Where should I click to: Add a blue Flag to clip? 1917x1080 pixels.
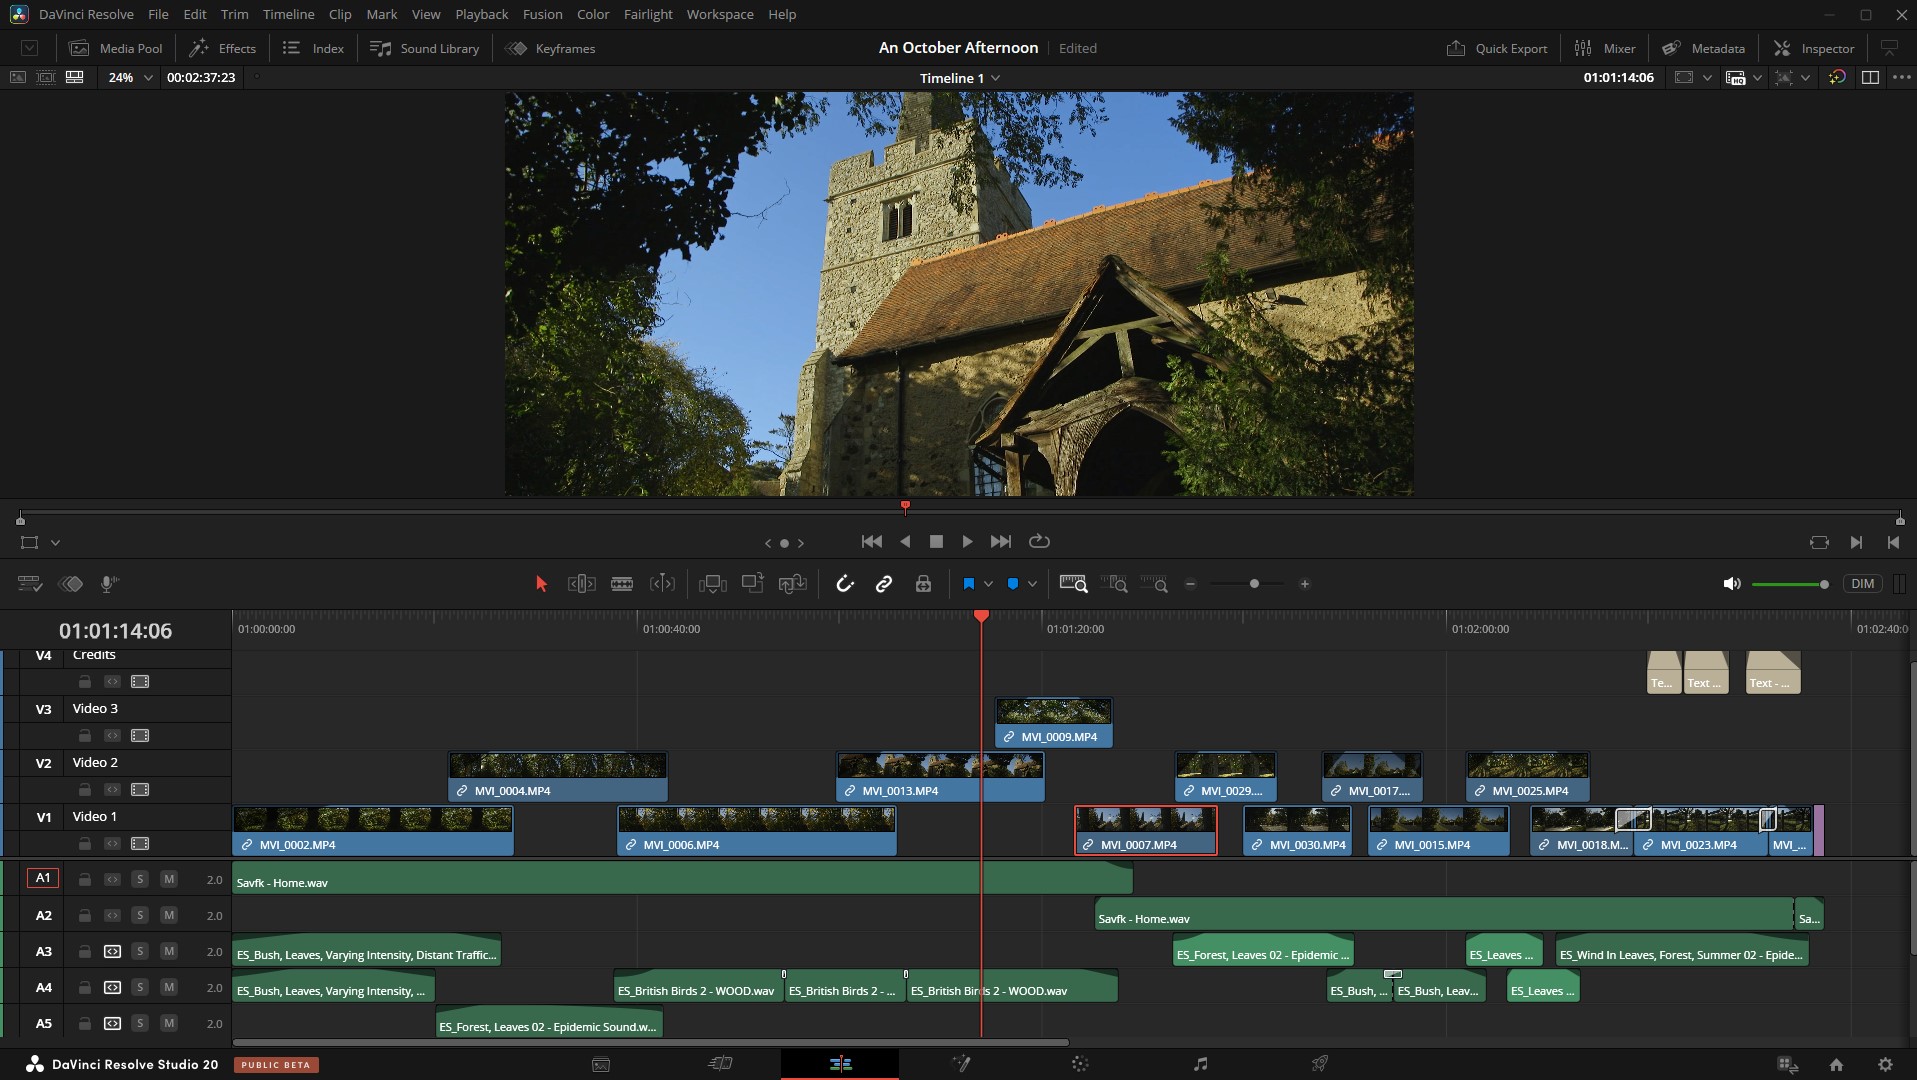click(968, 584)
